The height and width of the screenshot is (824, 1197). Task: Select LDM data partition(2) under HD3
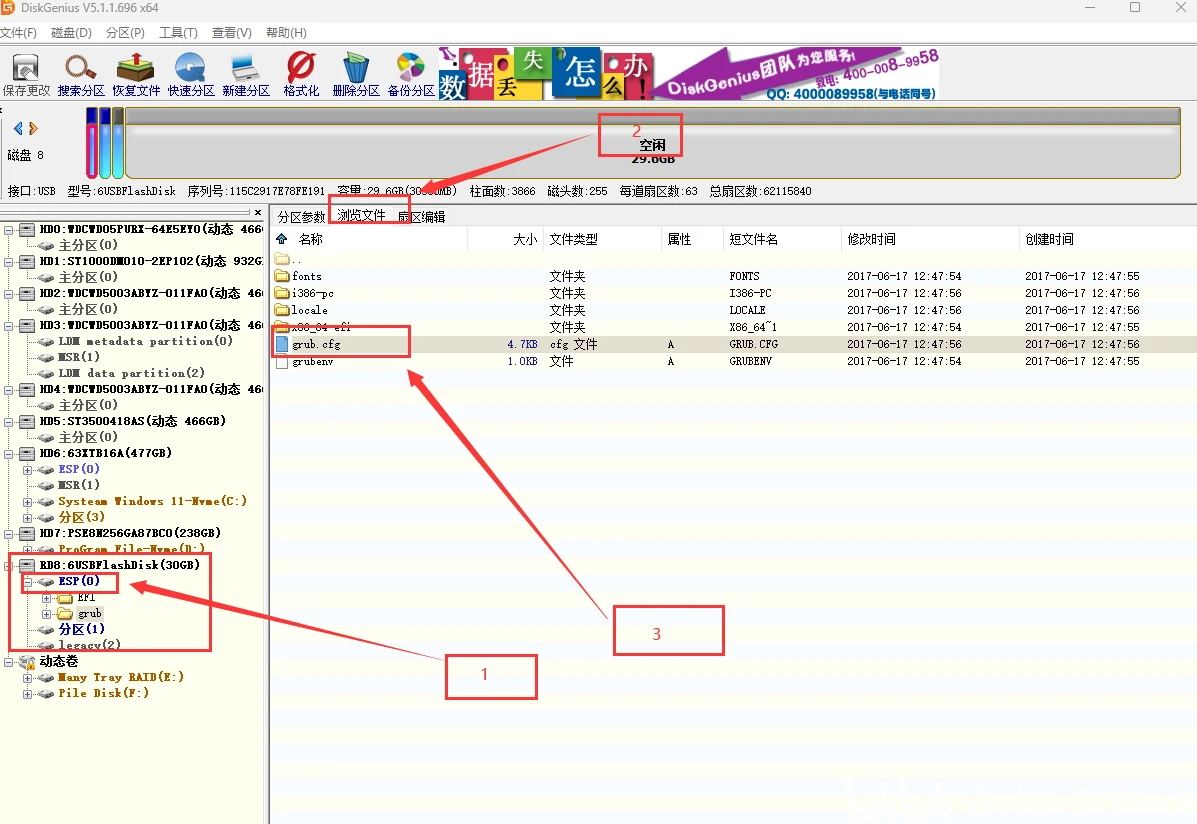point(131,373)
